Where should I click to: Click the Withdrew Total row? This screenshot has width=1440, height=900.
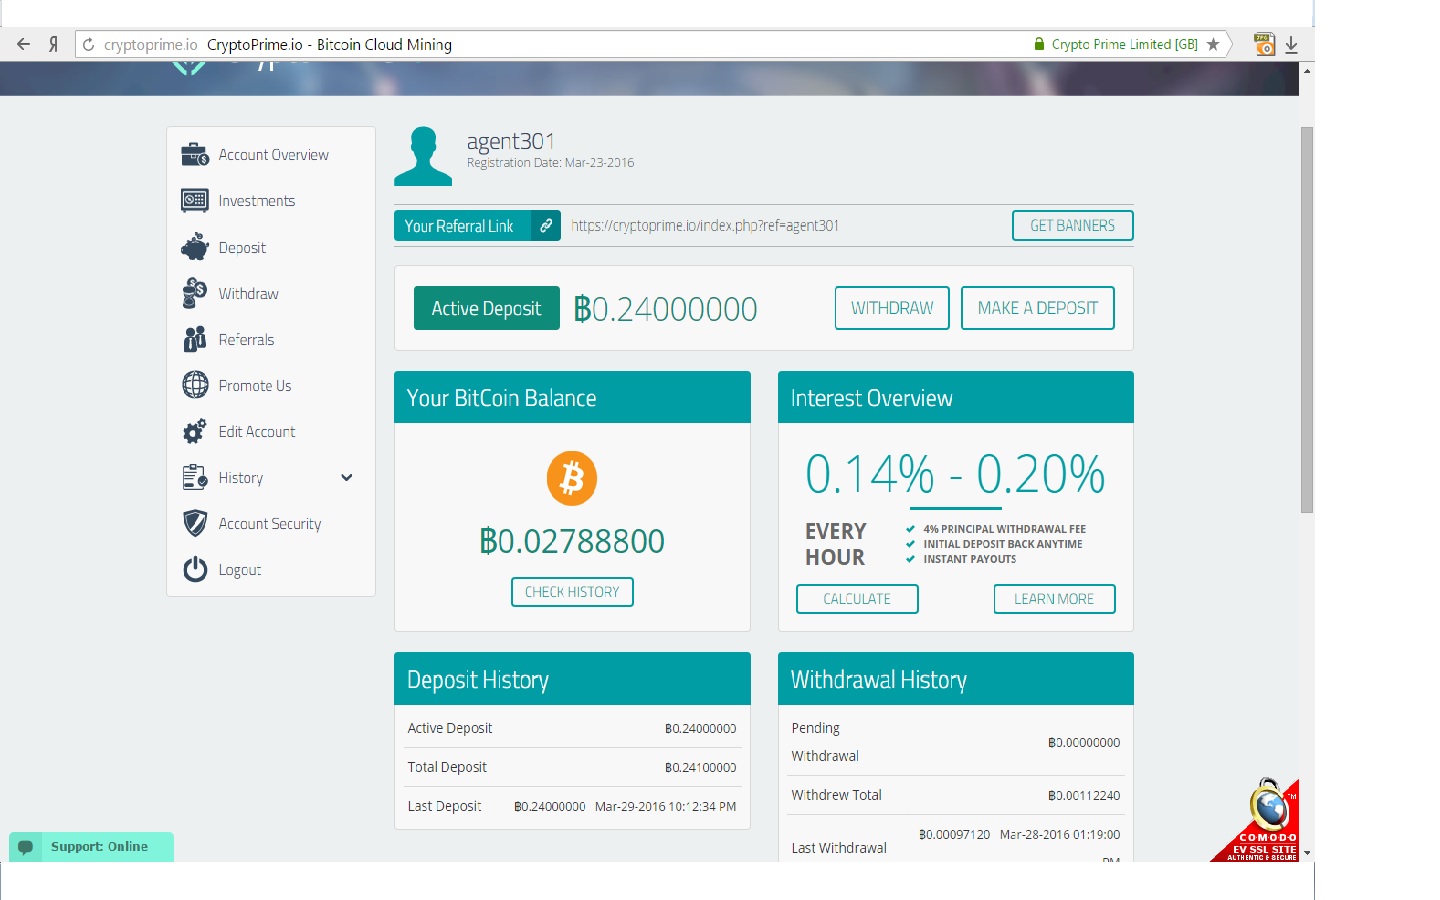coord(956,795)
